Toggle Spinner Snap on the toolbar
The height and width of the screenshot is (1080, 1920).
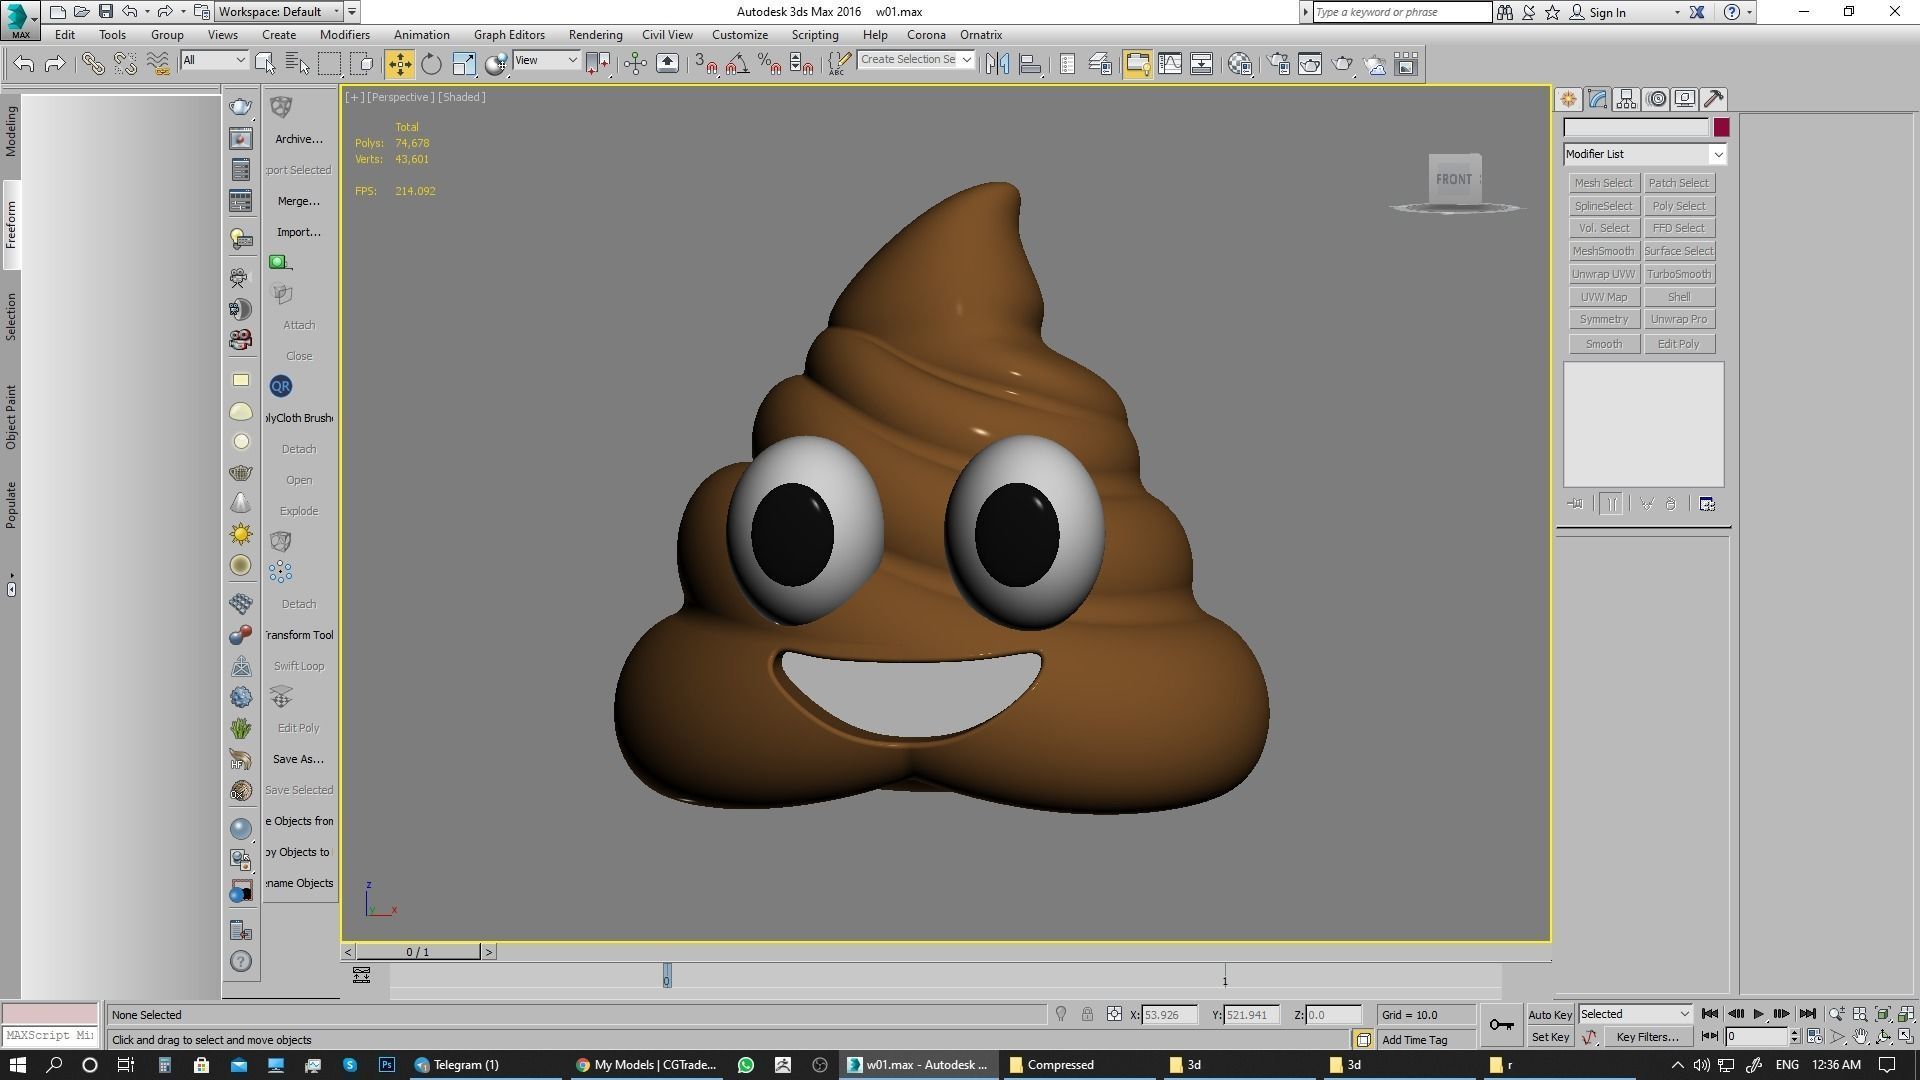[x=802, y=64]
